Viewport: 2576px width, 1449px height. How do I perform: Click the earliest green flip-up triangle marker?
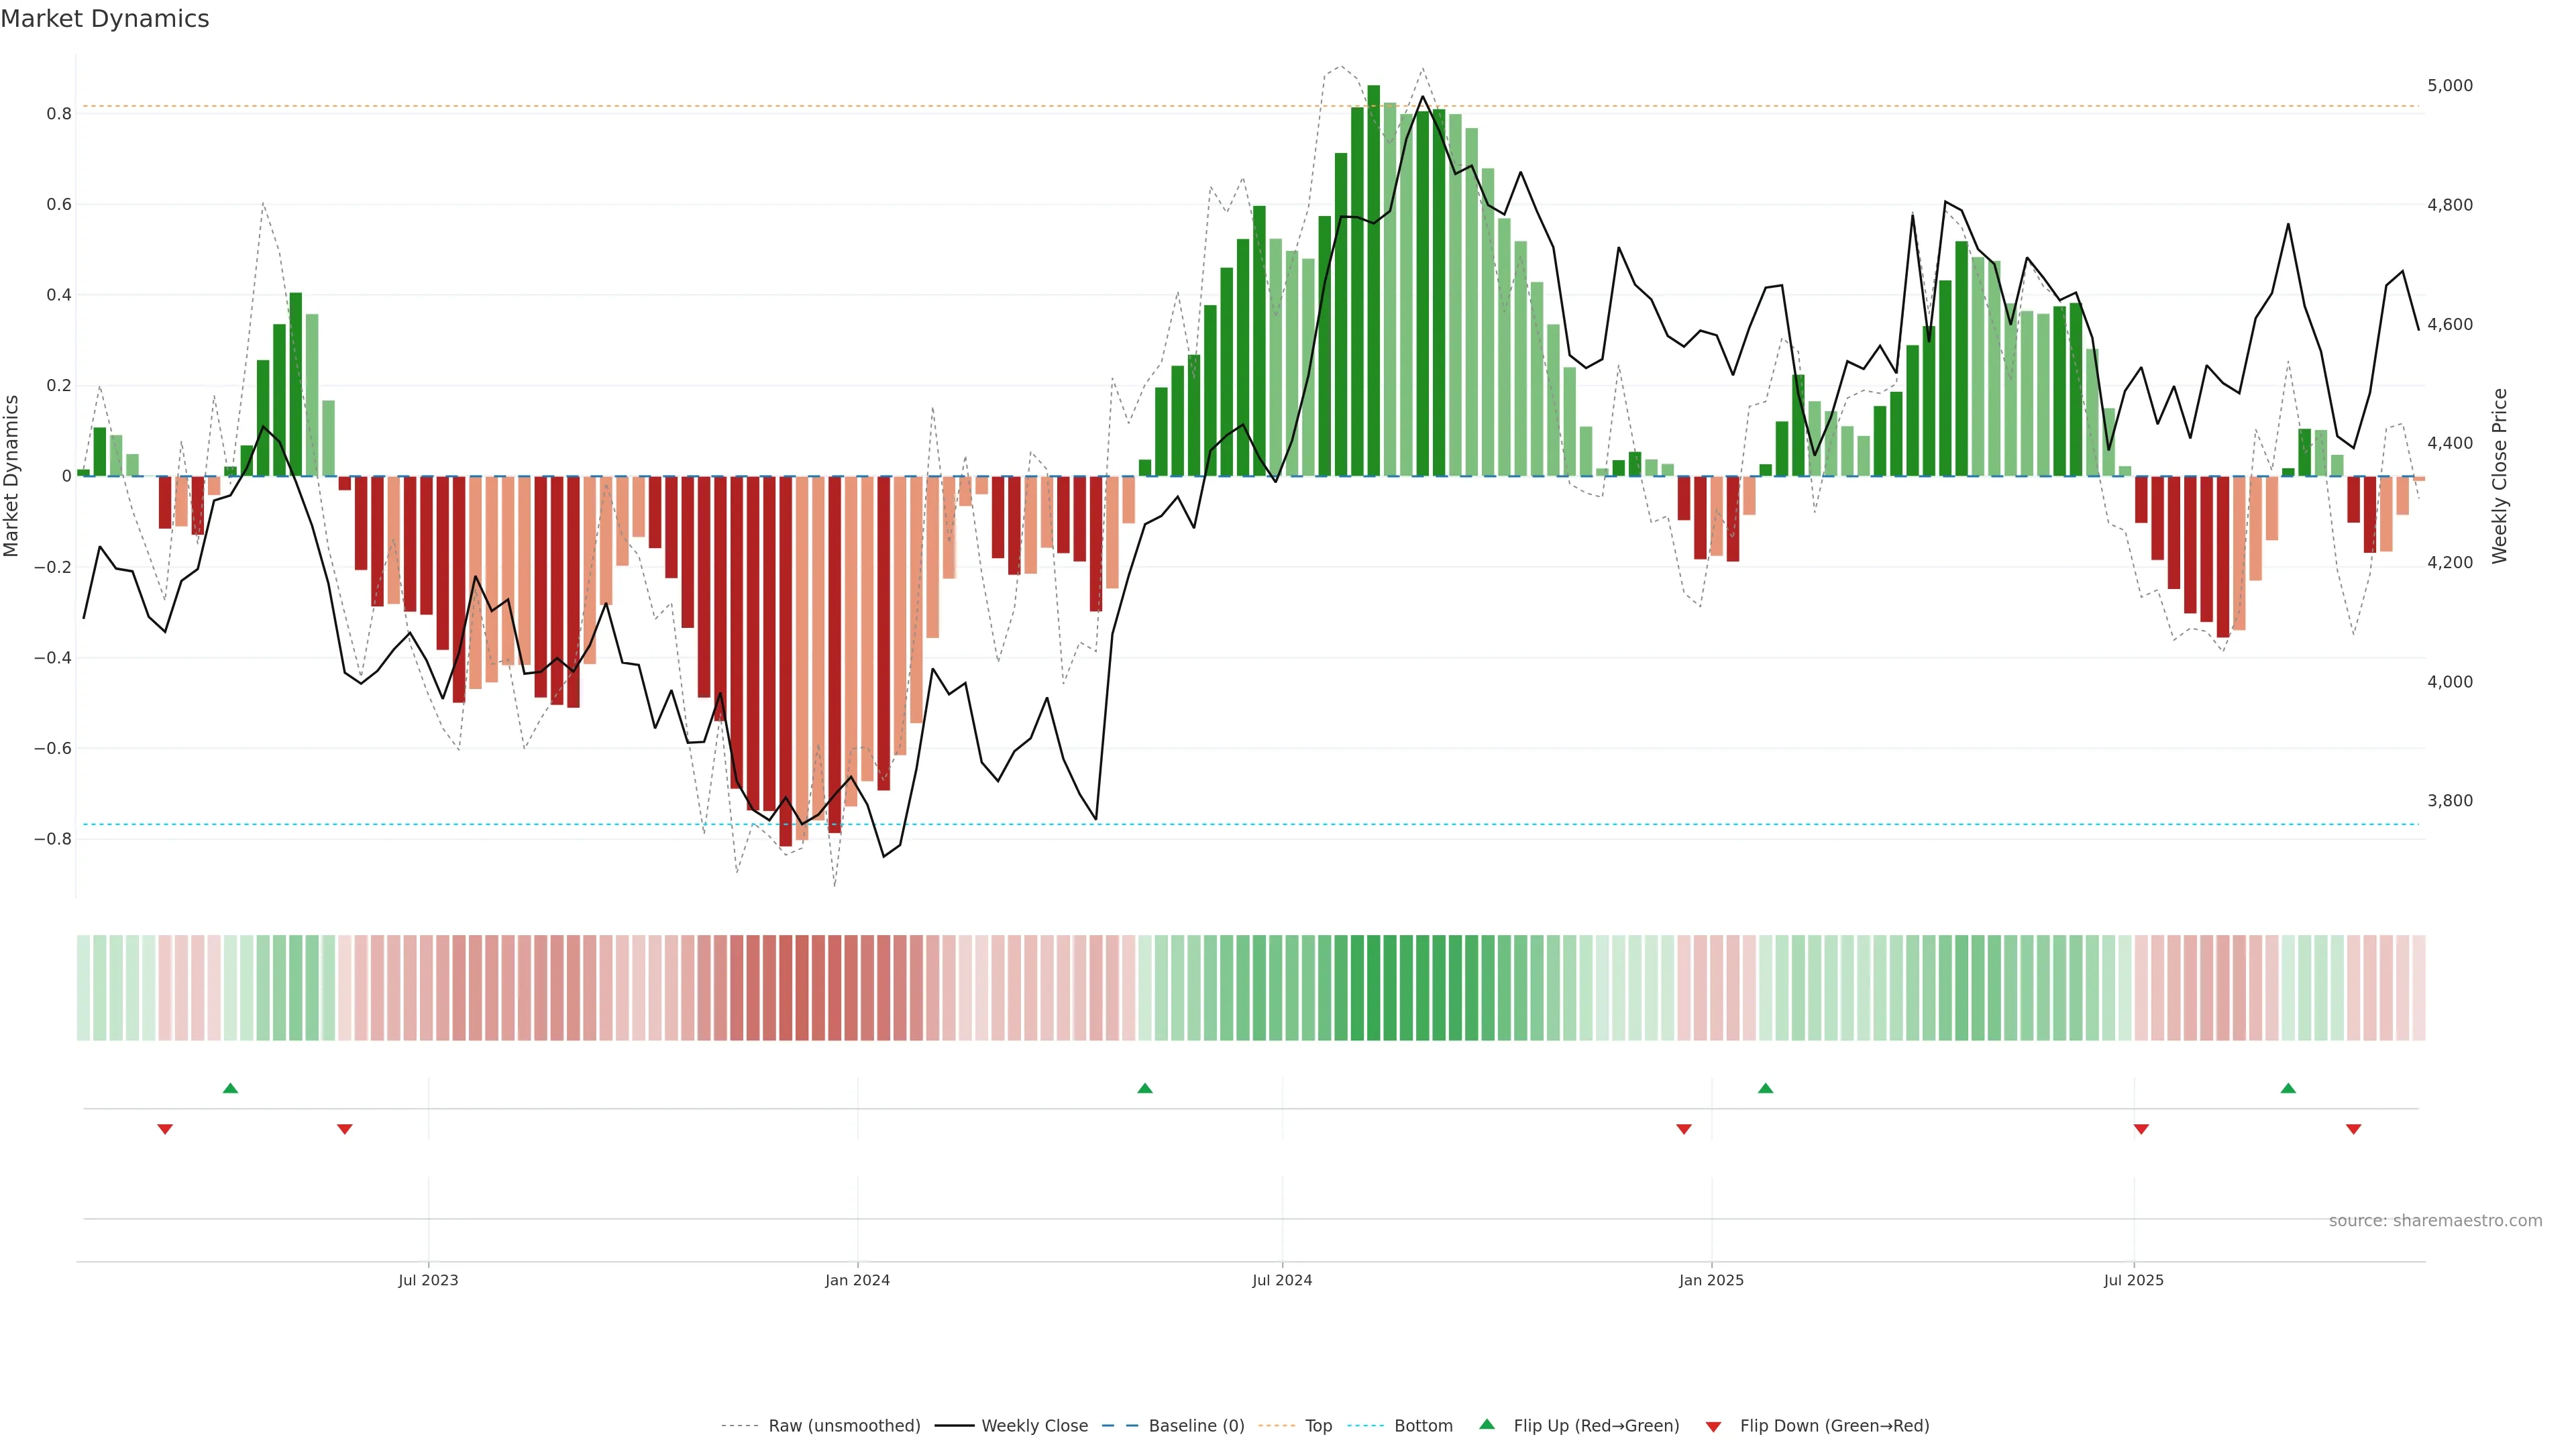[230, 1088]
